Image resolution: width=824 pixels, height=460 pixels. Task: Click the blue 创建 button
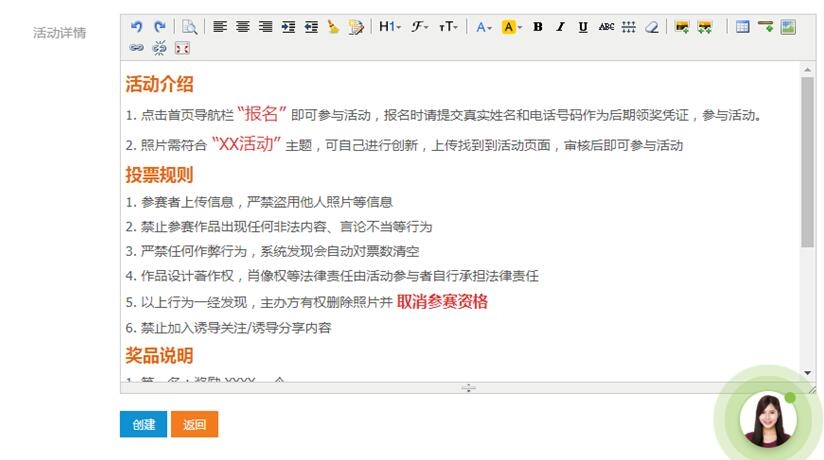[x=143, y=424]
